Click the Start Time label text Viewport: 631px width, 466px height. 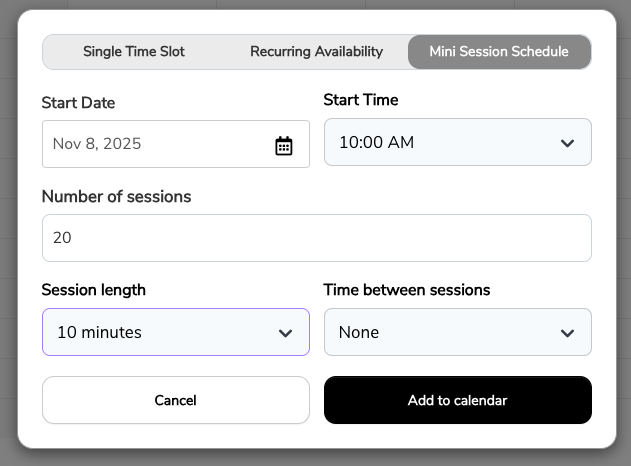pos(361,100)
